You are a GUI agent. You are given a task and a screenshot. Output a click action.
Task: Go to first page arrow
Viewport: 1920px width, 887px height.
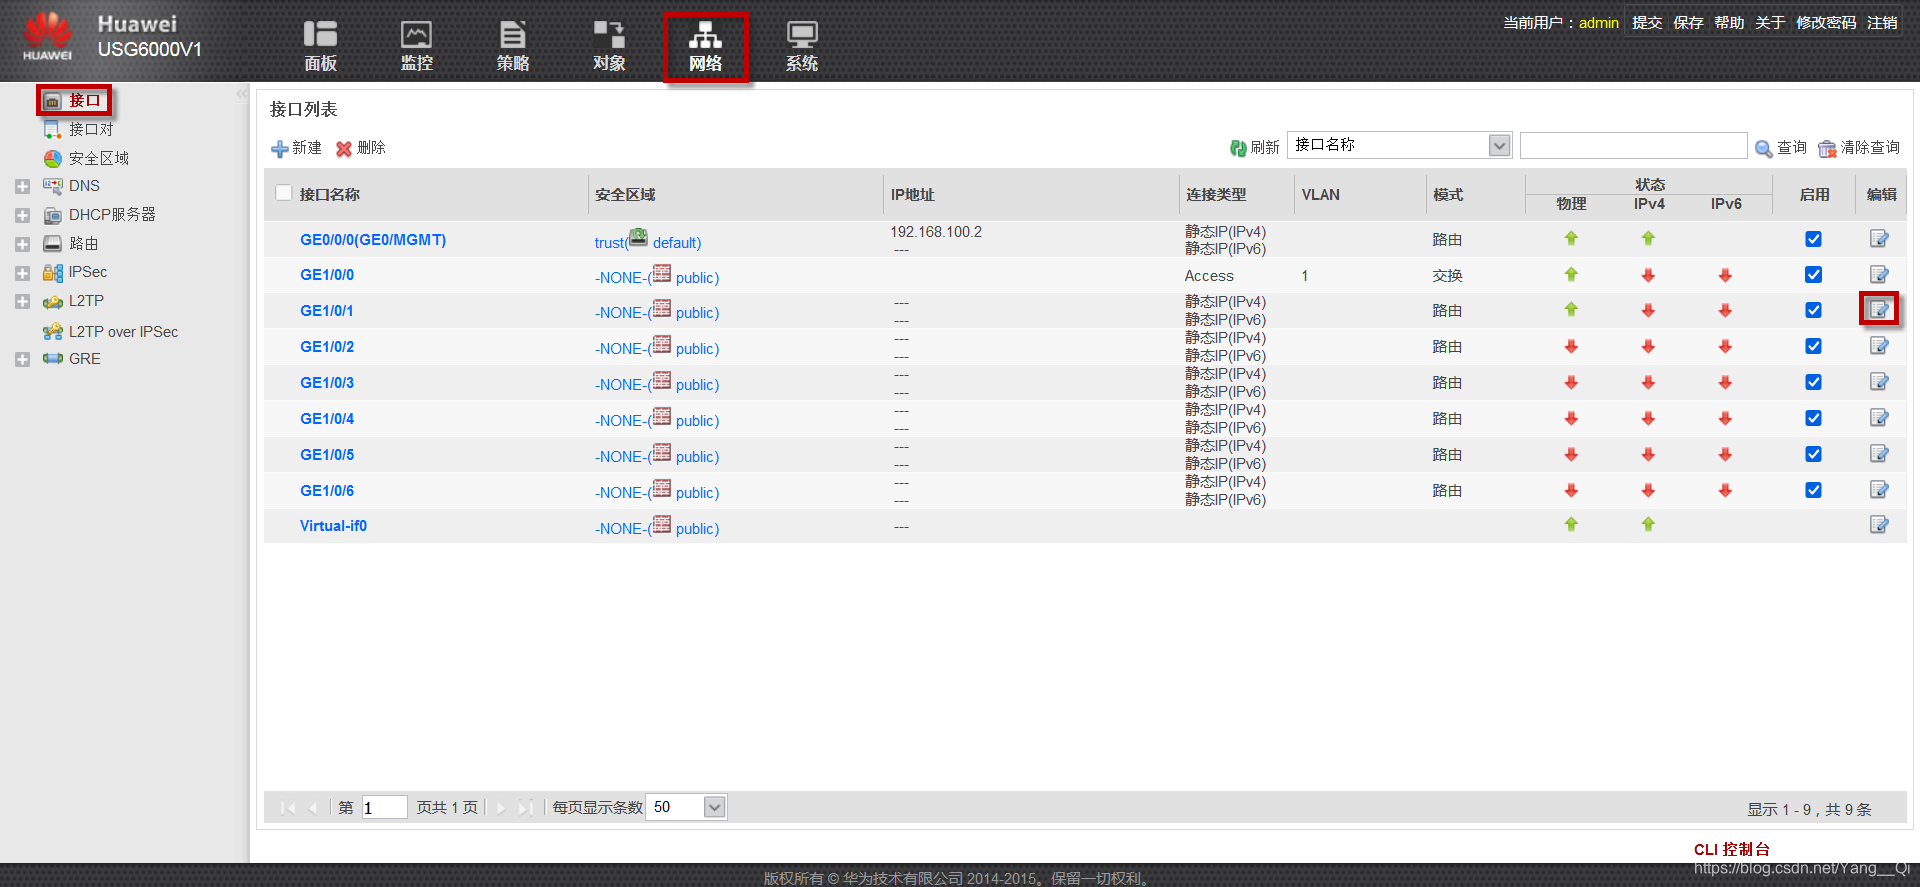coord(288,808)
